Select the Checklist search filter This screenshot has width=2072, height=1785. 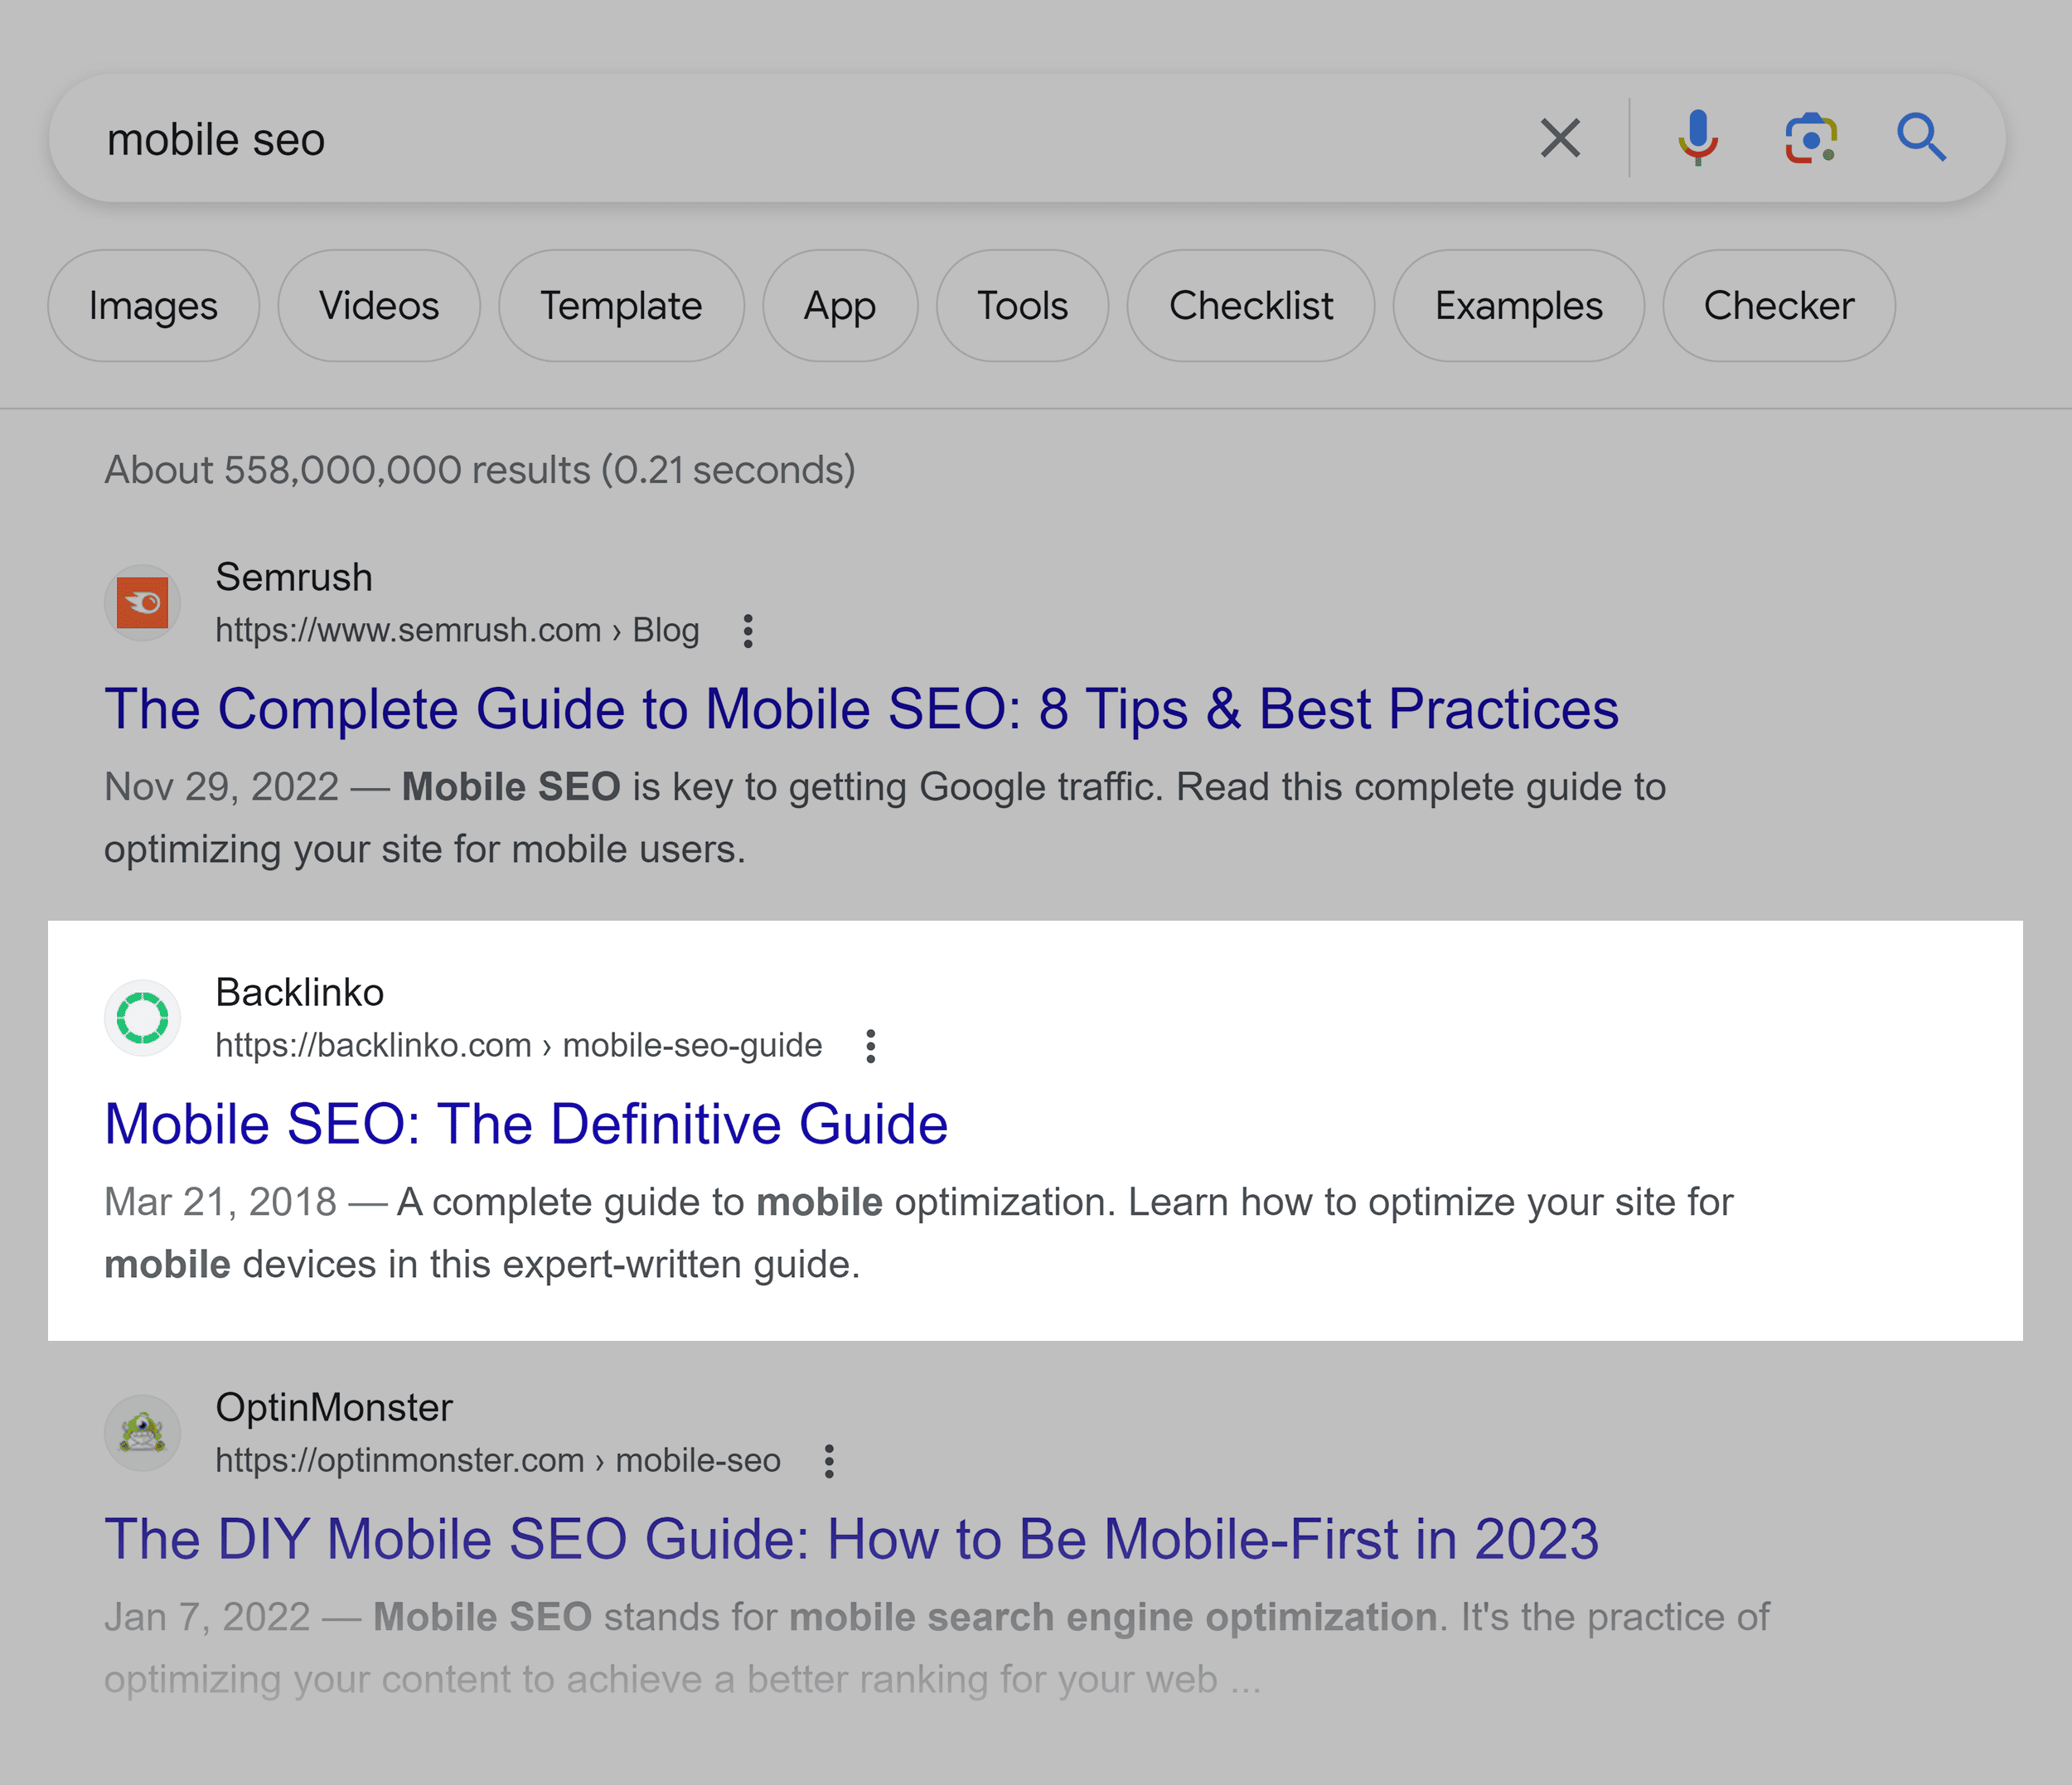tap(1252, 303)
